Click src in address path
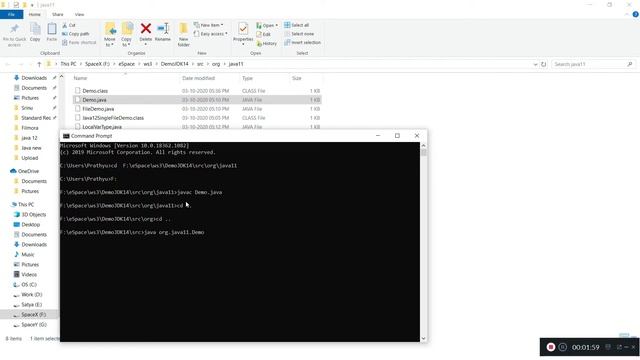Screen dimensions: 640x360 coord(200,64)
